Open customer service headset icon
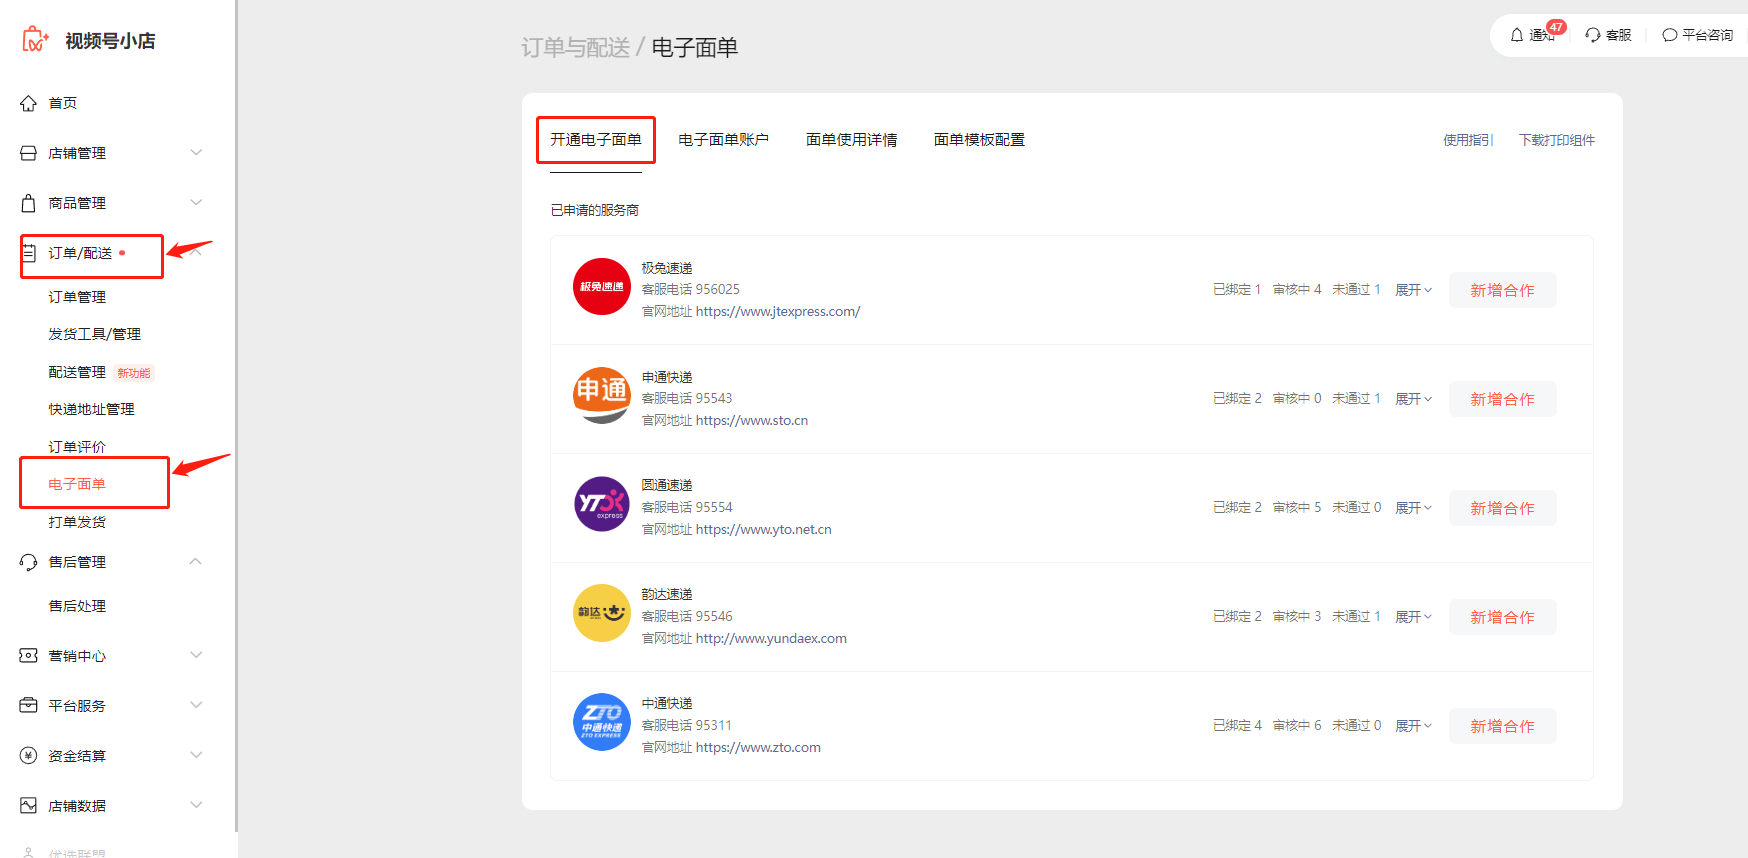The height and width of the screenshot is (858, 1748). (1593, 35)
